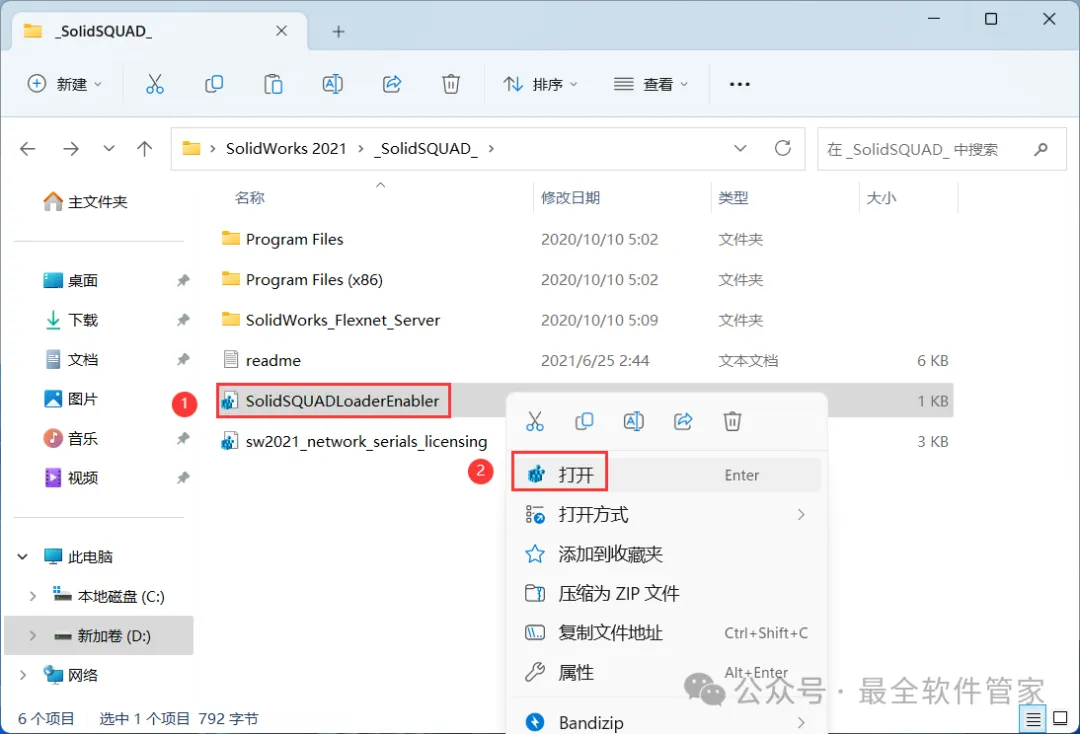Screen dimensions: 1080x734
Task: Click the Delete icon in the context menu
Action: click(x=732, y=421)
